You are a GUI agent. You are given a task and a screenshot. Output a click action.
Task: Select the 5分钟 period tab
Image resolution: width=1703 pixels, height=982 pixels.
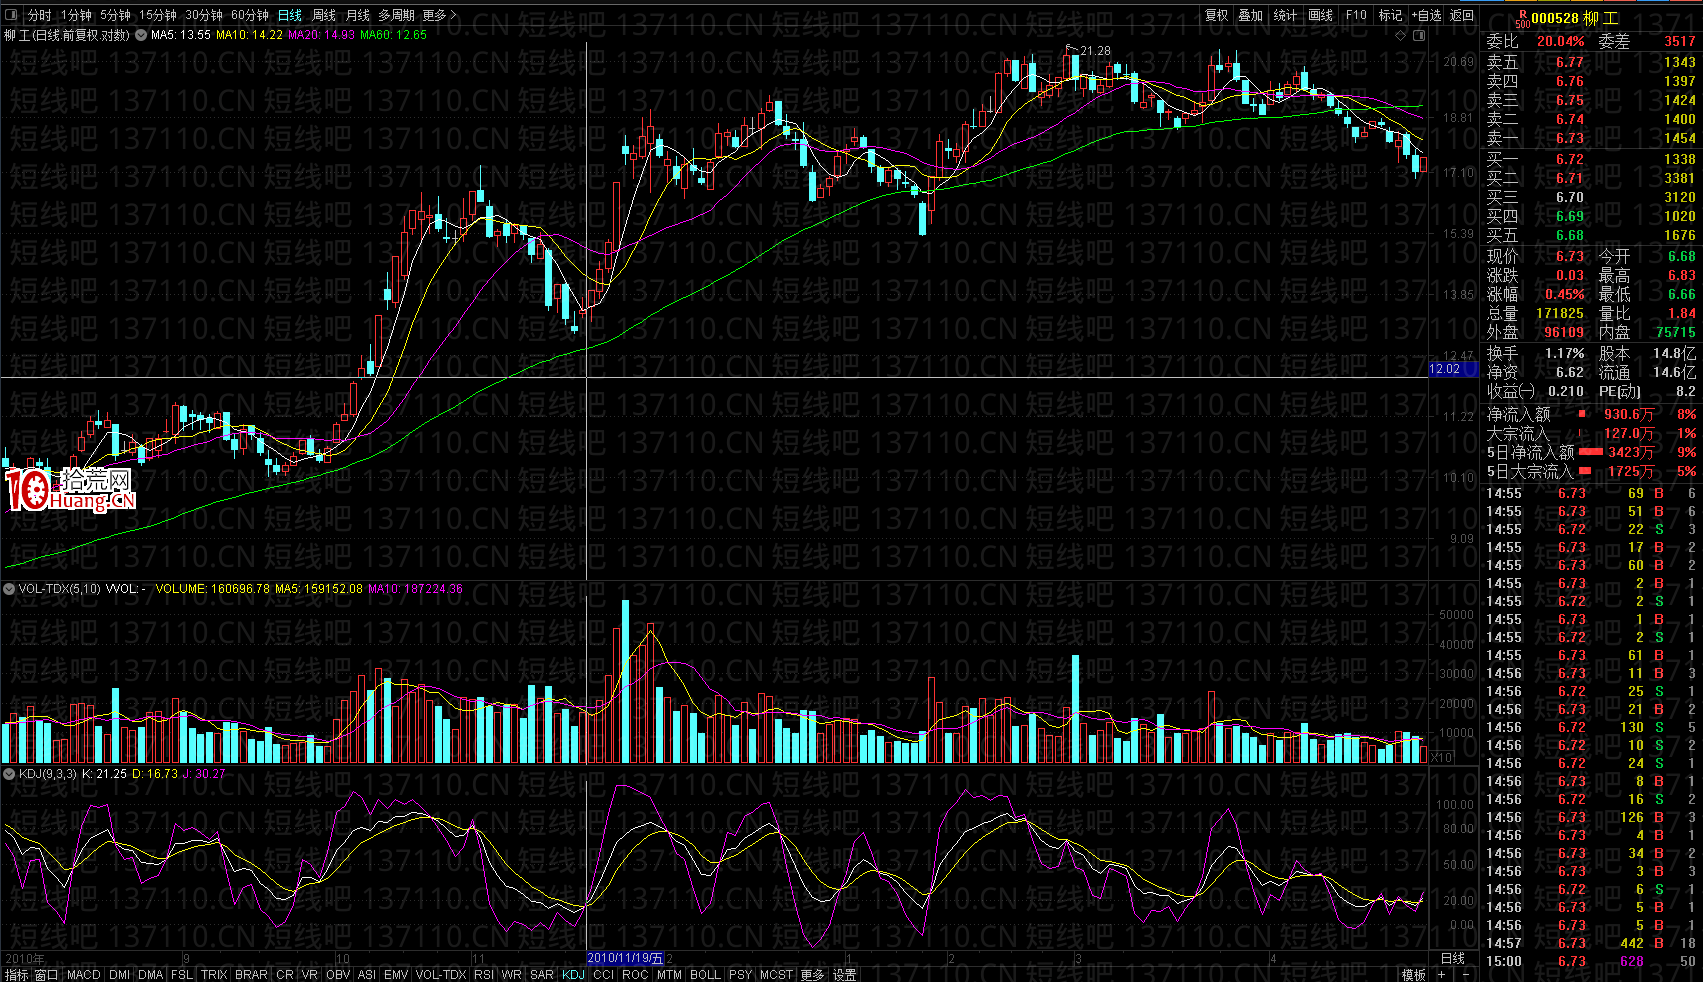coord(115,15)
